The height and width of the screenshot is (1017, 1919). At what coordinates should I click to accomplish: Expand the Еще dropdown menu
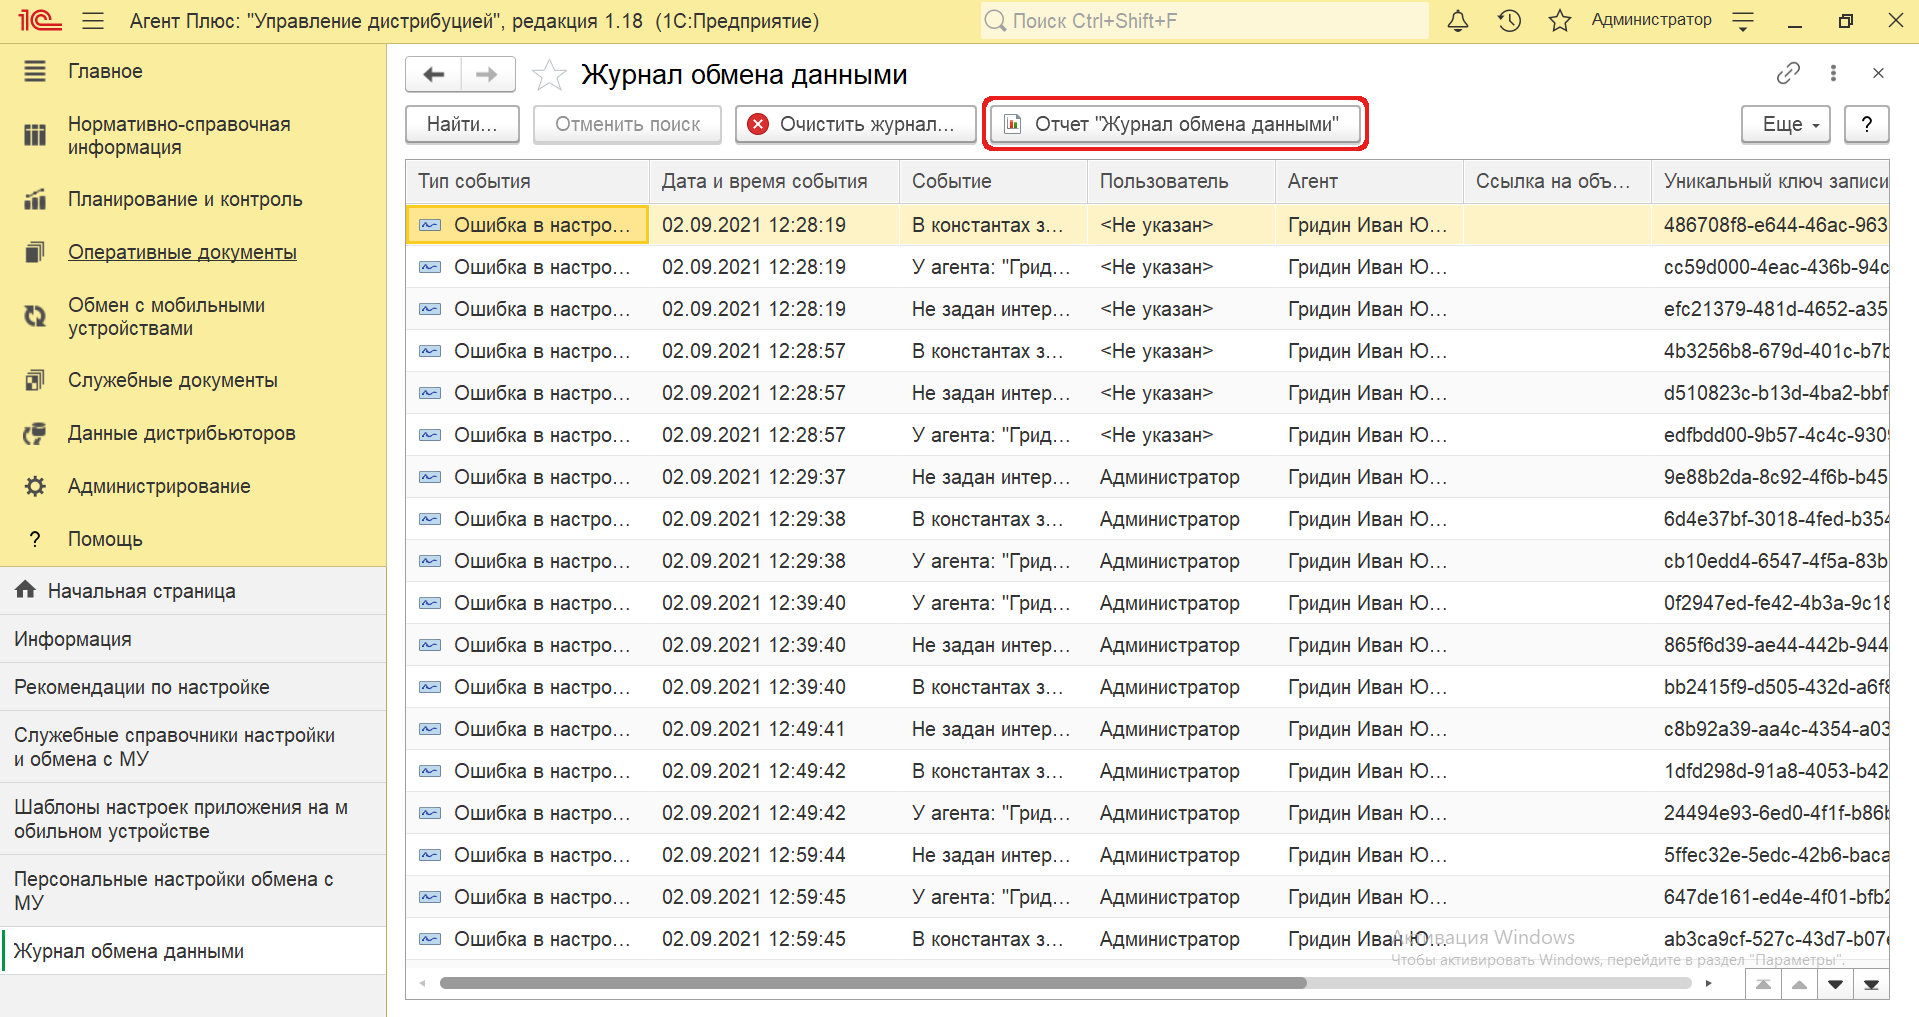point(1785,124)
